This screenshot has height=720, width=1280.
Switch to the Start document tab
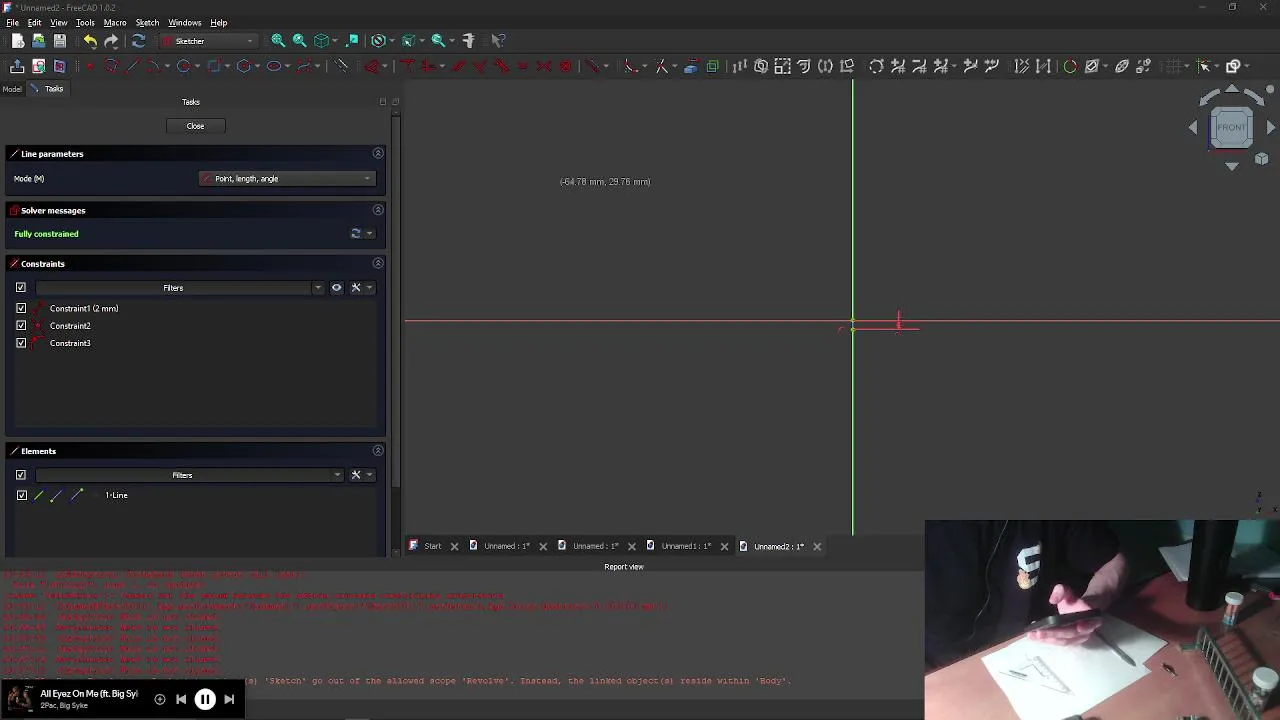pyautogui.click(x=432, y=546)
